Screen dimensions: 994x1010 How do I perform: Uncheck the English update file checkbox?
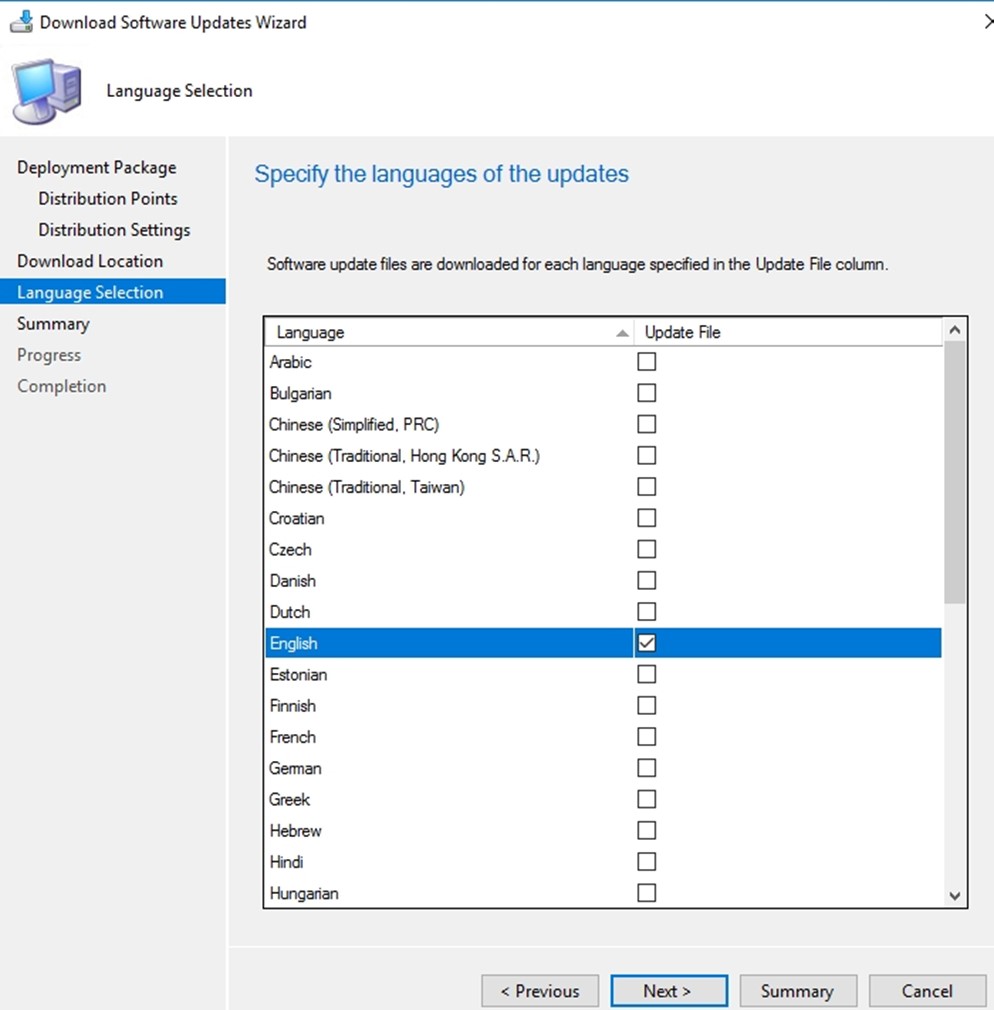(646, 643)
